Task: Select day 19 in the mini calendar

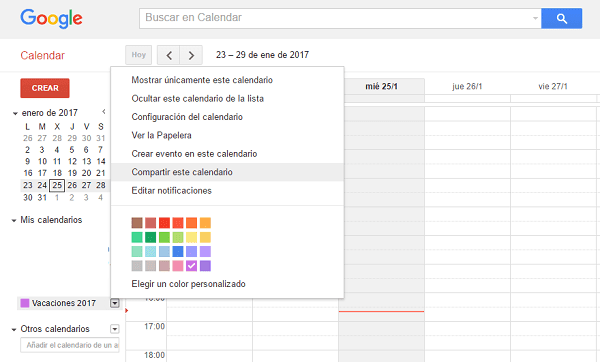Action: click(72, 173)
